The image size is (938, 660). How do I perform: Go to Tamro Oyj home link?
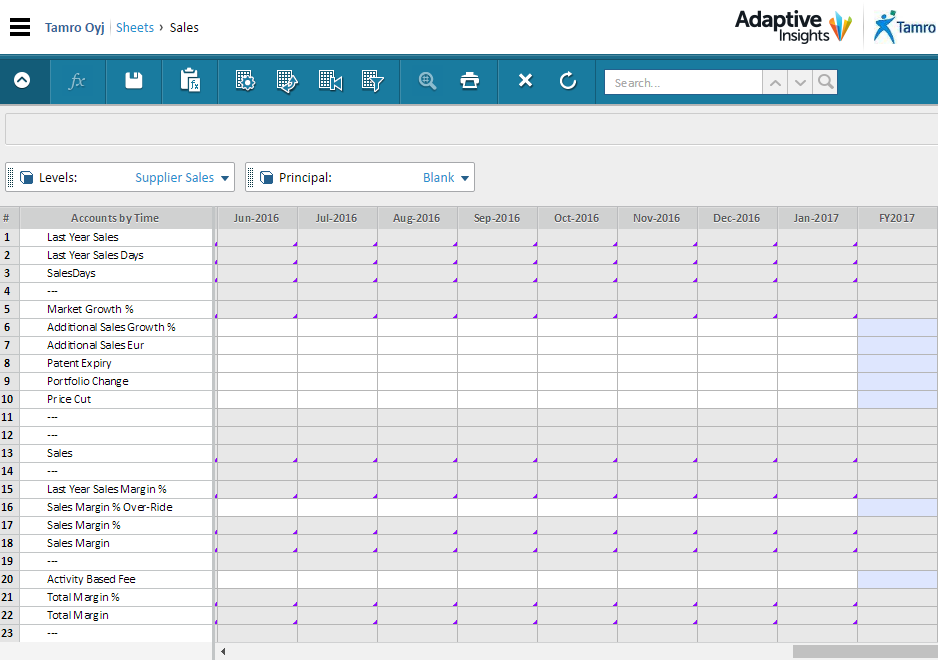point(75,28)
